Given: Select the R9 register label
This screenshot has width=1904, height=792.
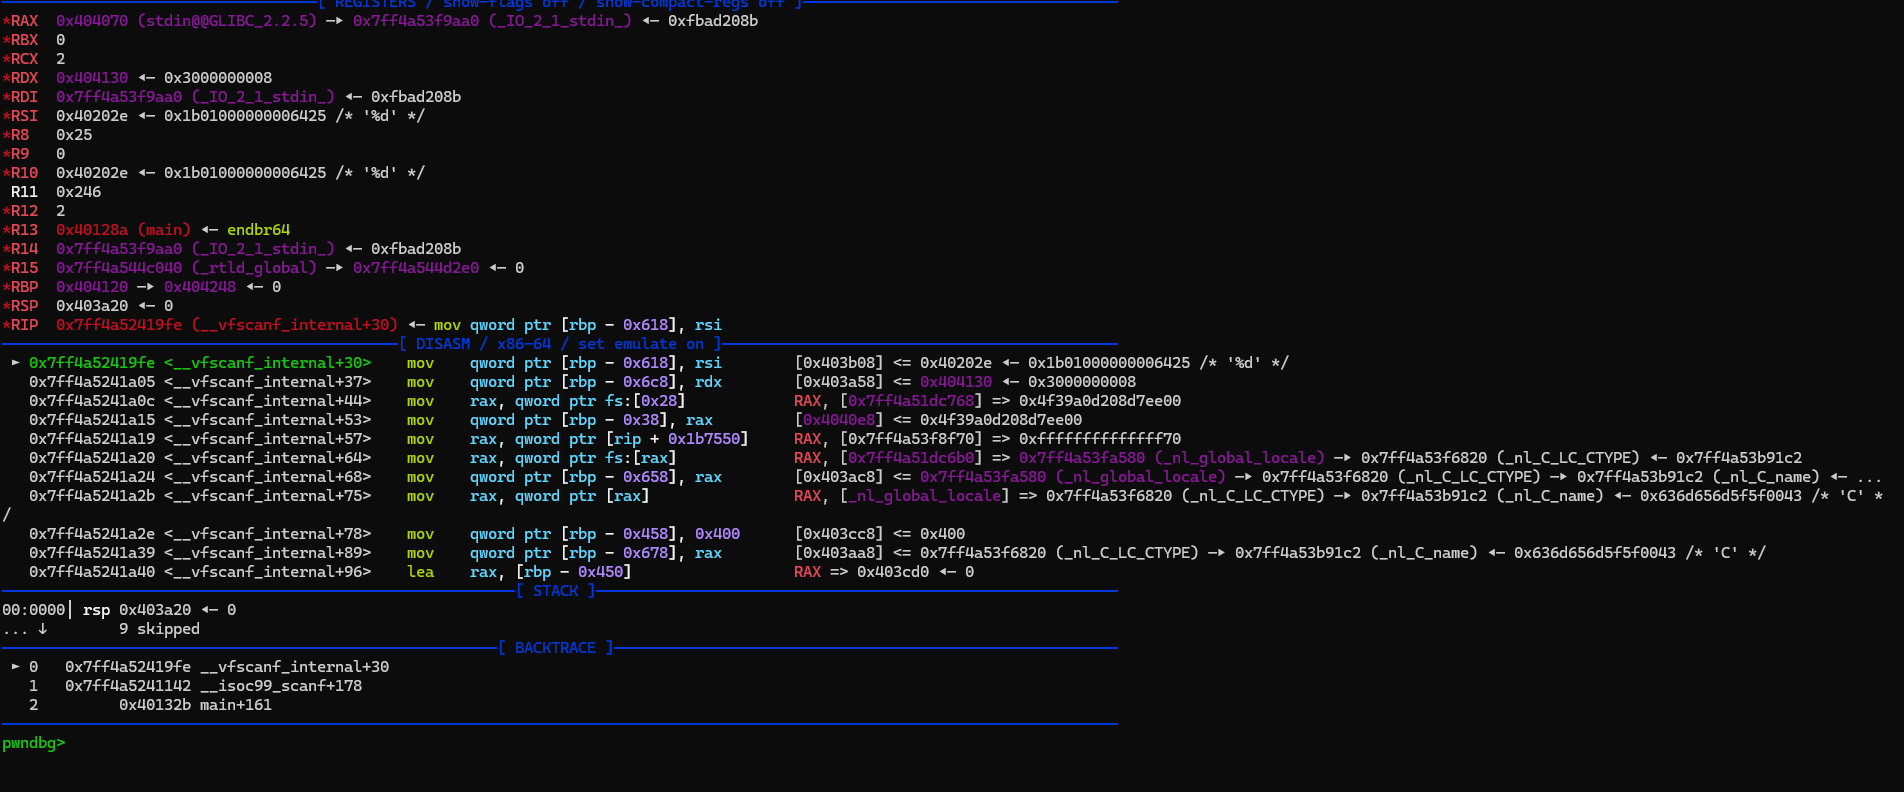Looking at the screenshot, I should (20, 154).
